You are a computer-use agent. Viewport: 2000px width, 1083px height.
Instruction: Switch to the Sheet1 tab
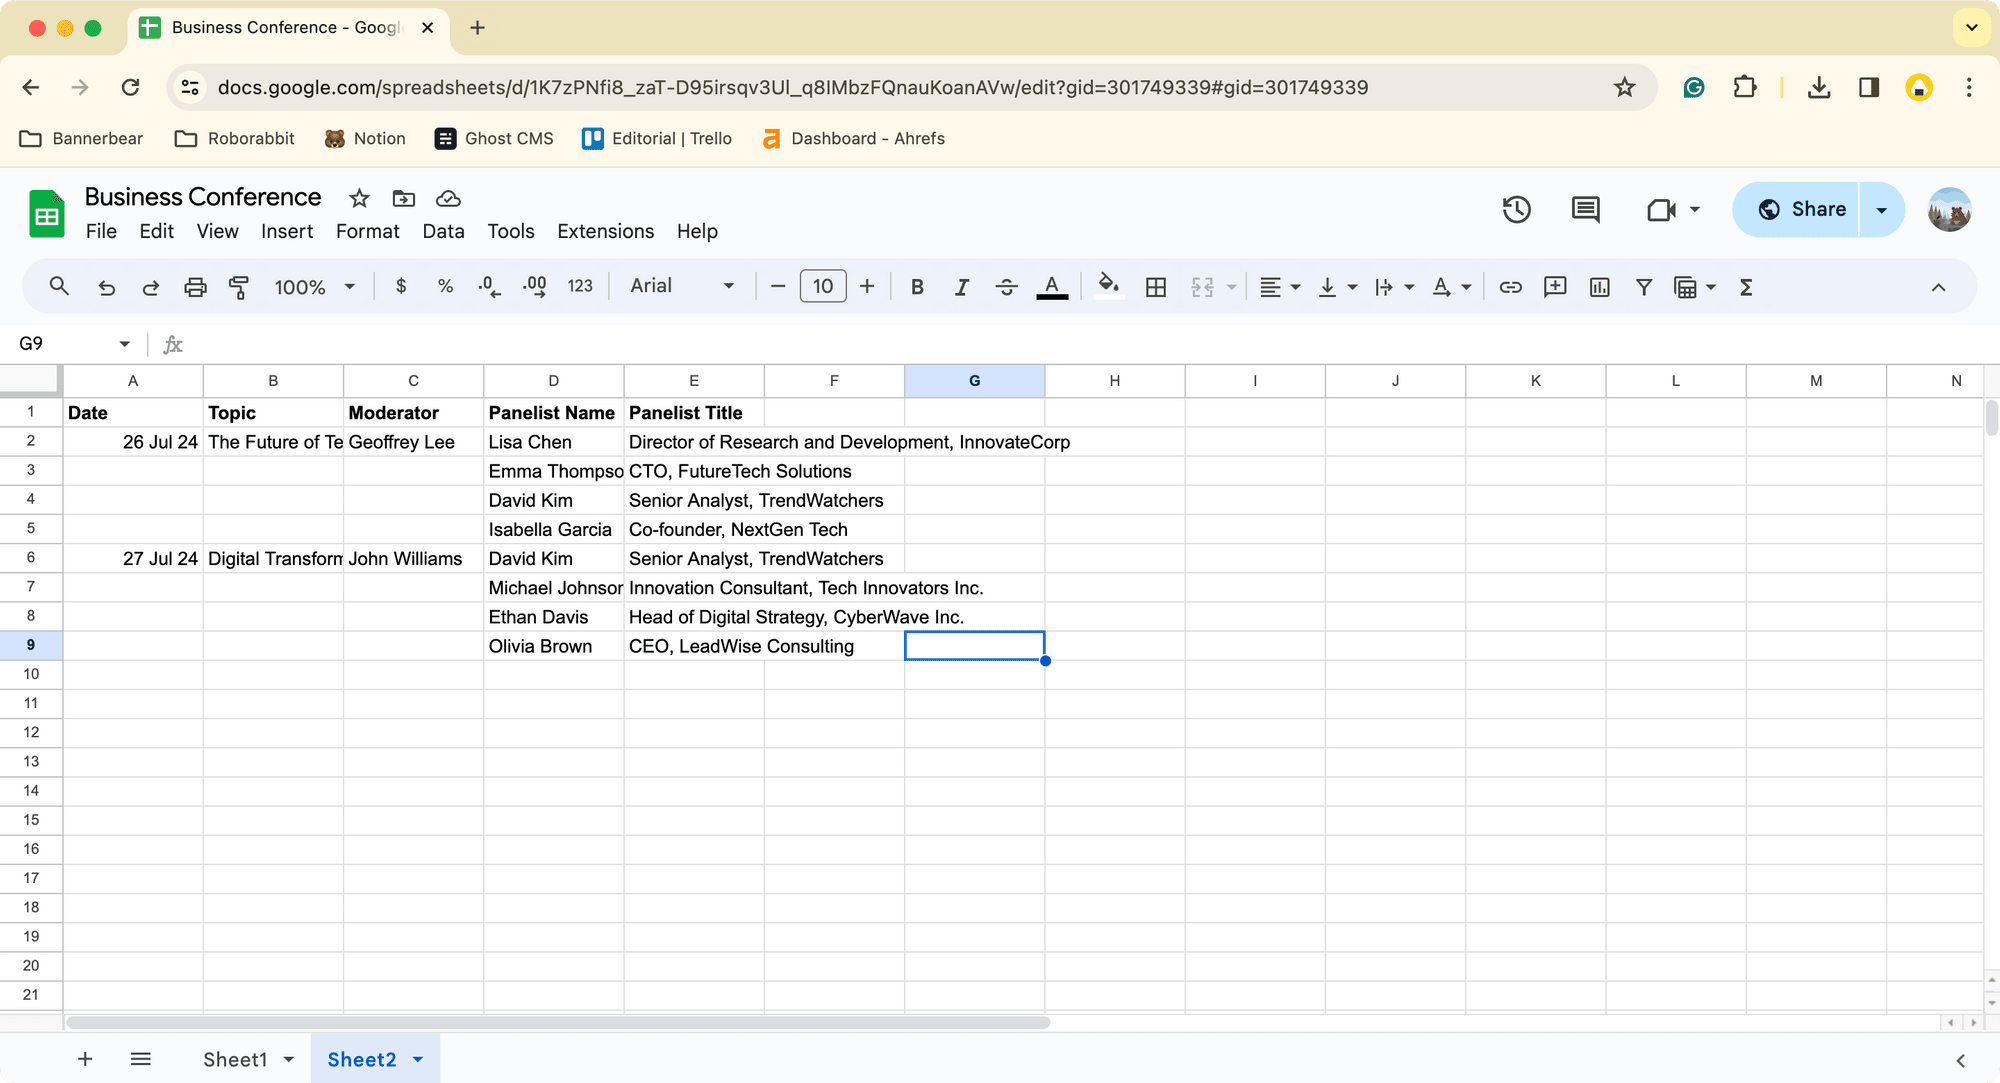tap(236, 1059)
